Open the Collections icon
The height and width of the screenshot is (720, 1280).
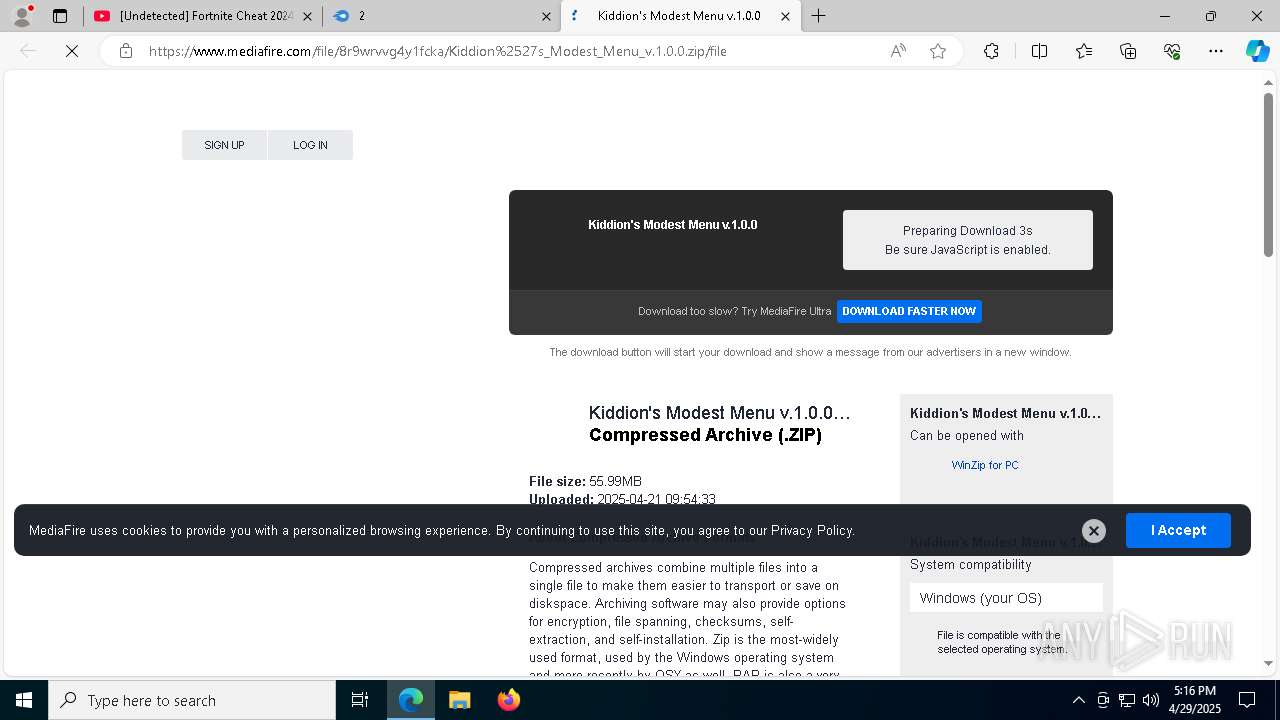1128,51
